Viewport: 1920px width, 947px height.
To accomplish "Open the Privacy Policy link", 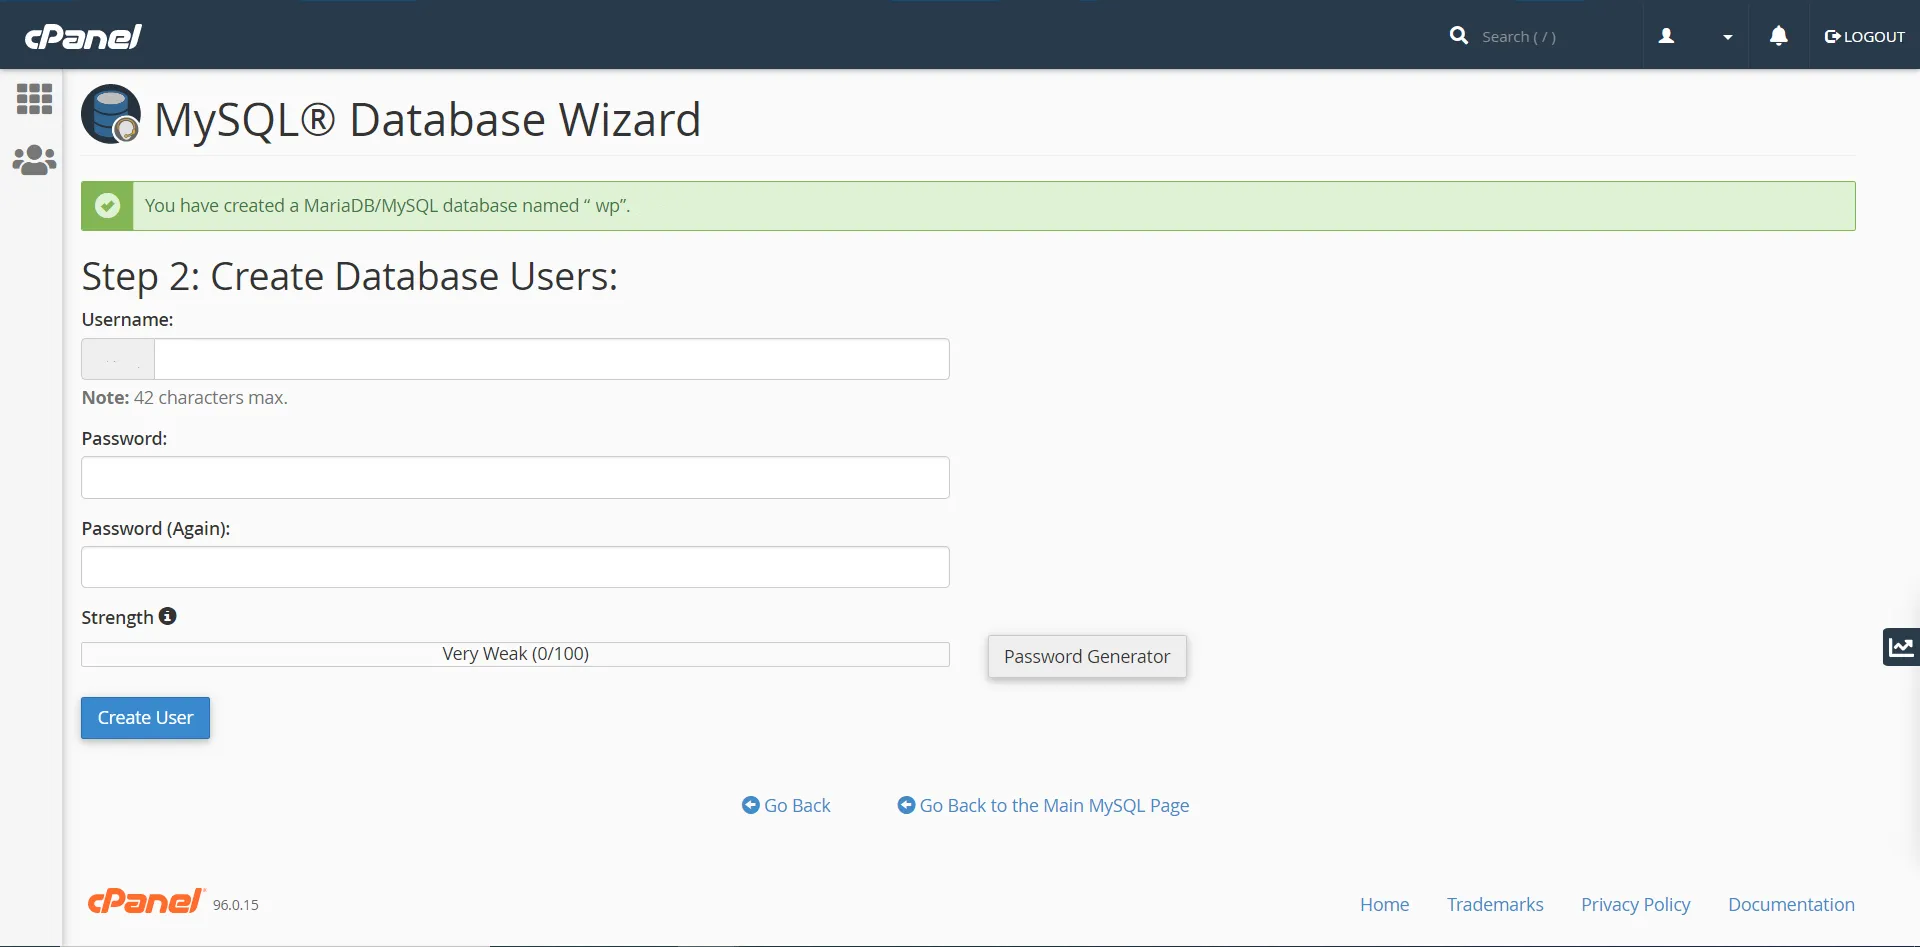I will 1635,904.
